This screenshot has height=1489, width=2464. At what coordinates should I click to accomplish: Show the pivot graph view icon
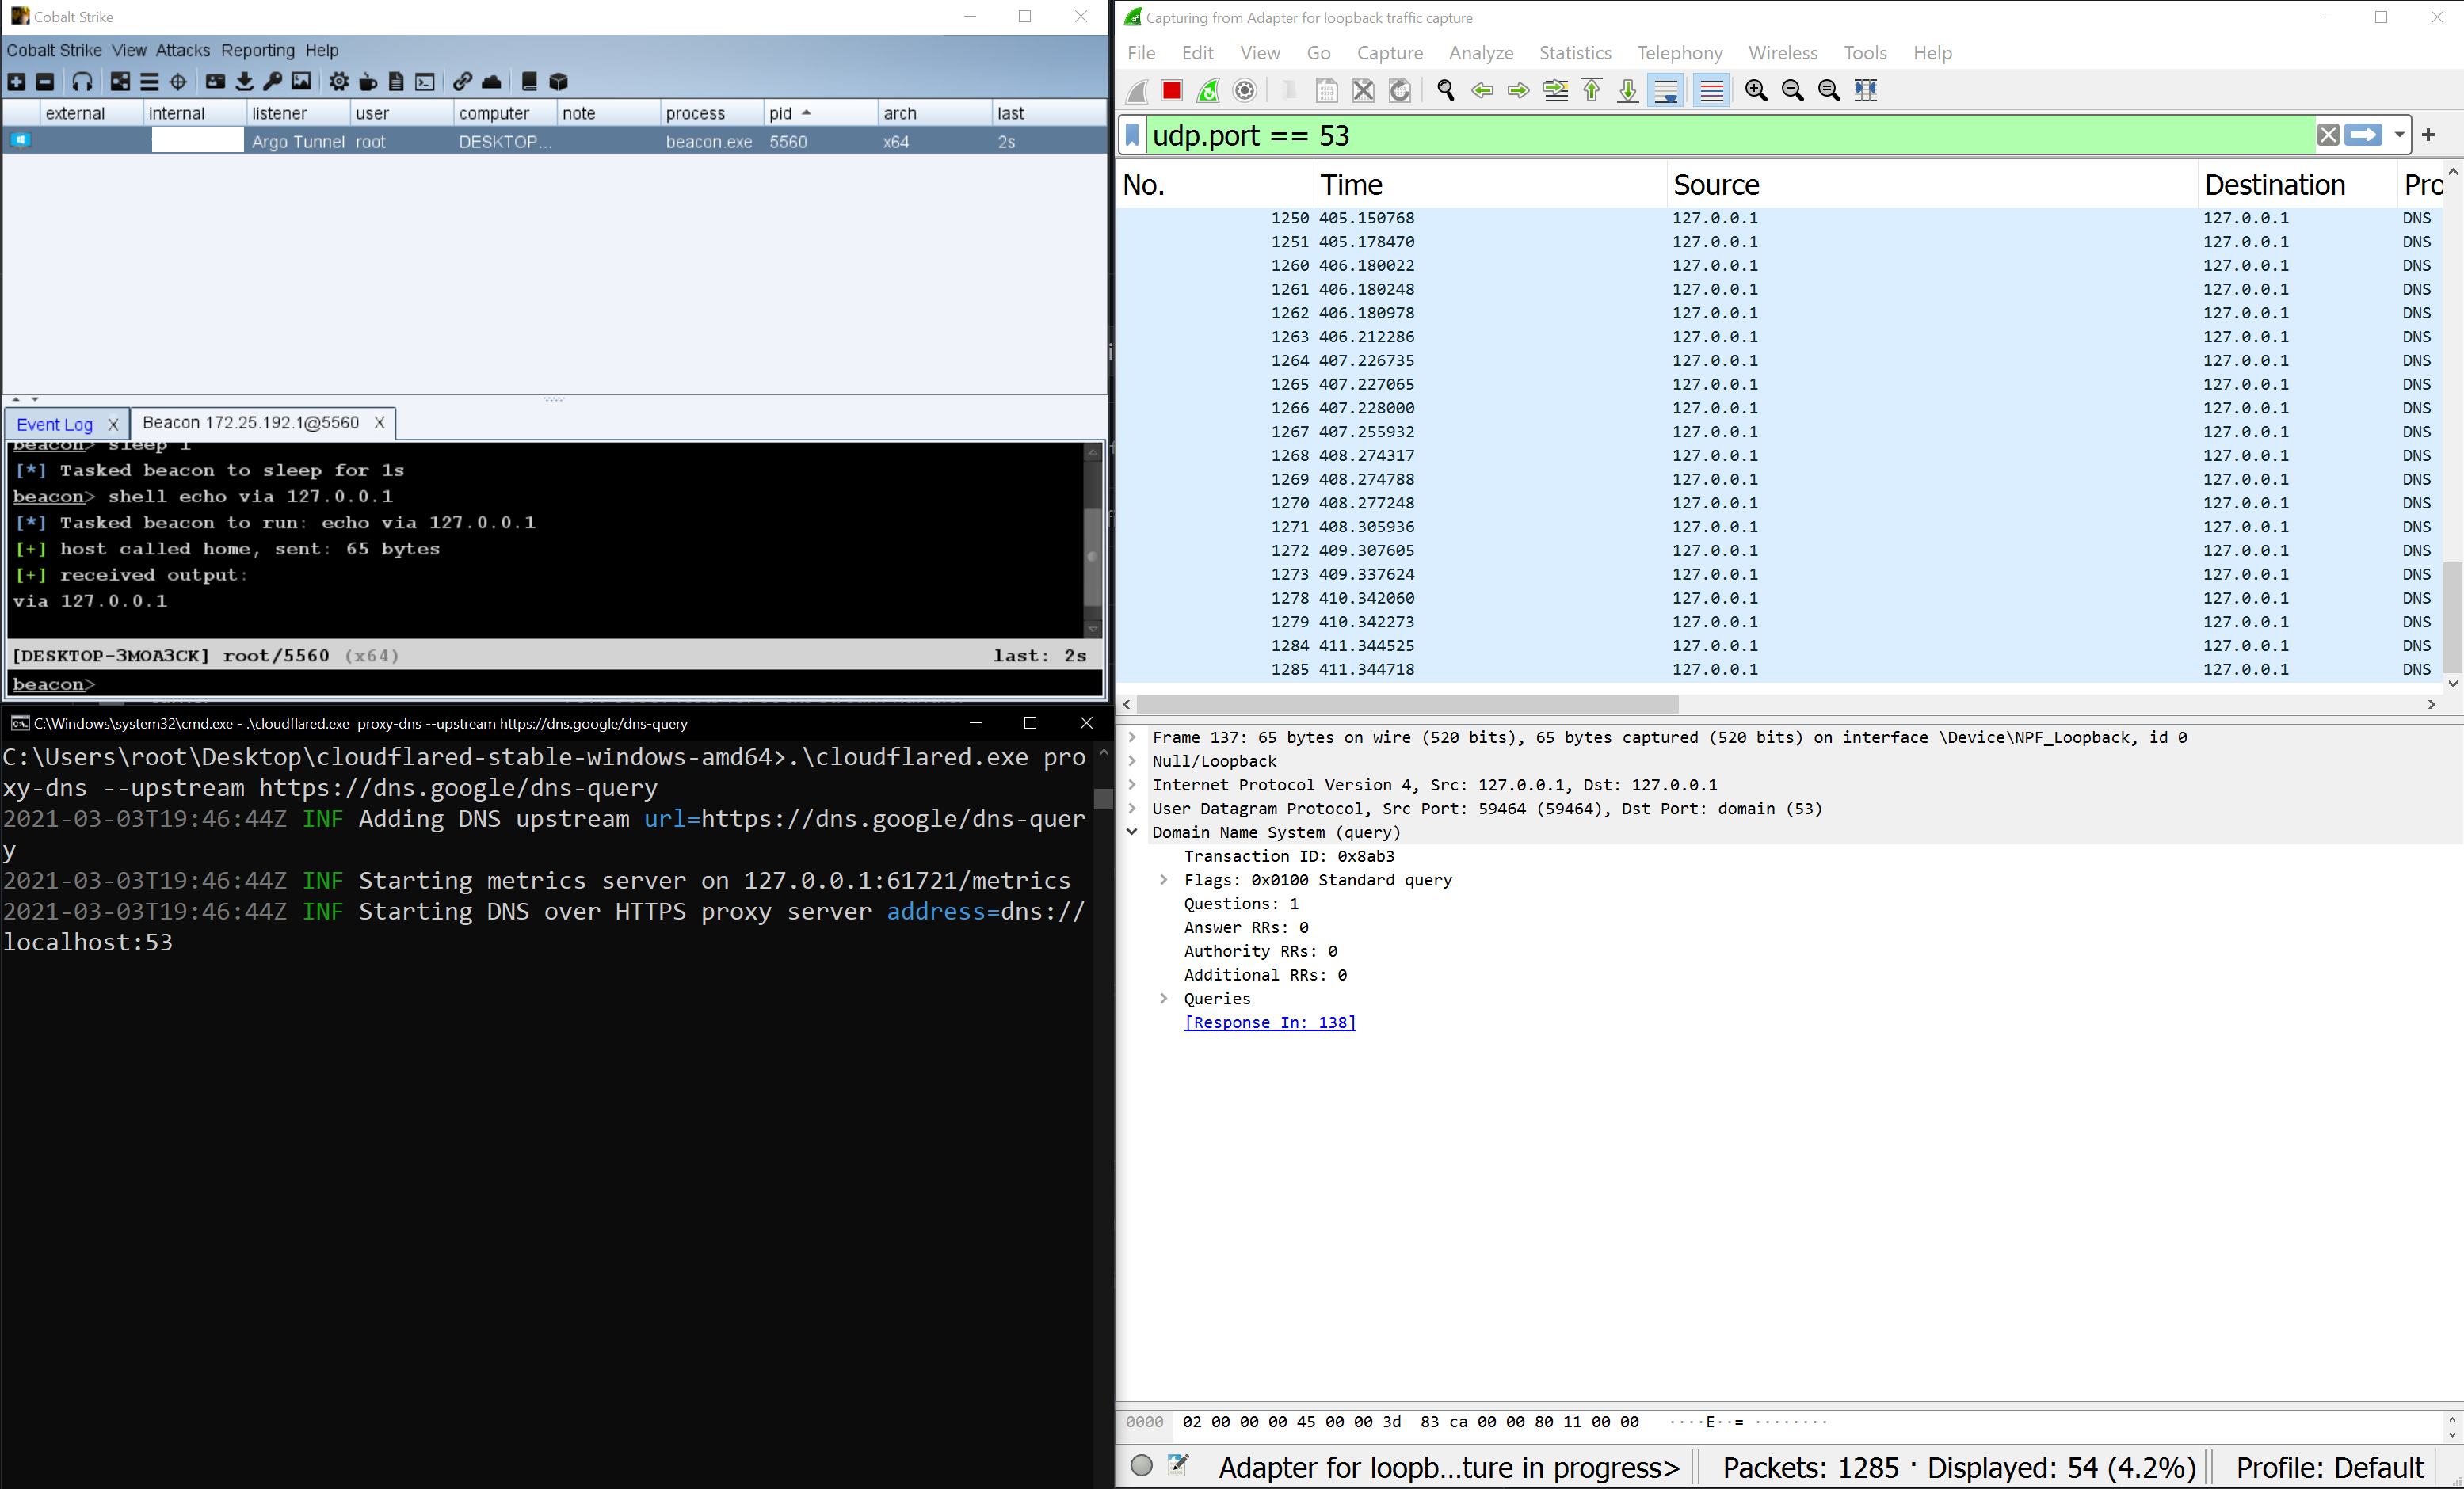(x=120, y=82)
